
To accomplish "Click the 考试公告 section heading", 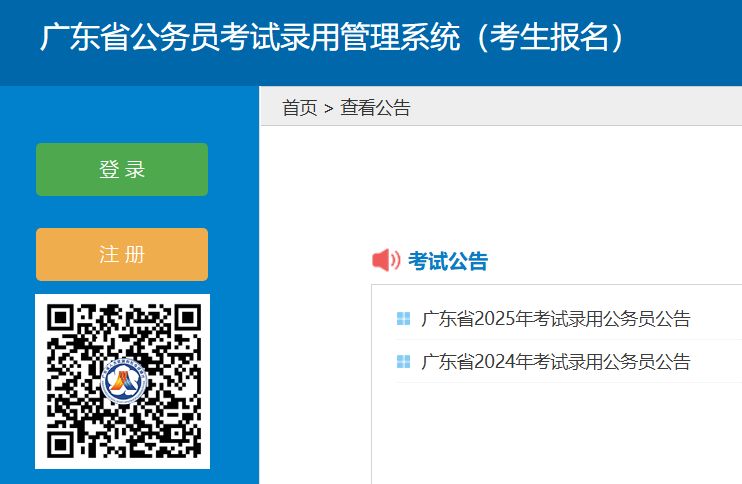I will point(448,261).
